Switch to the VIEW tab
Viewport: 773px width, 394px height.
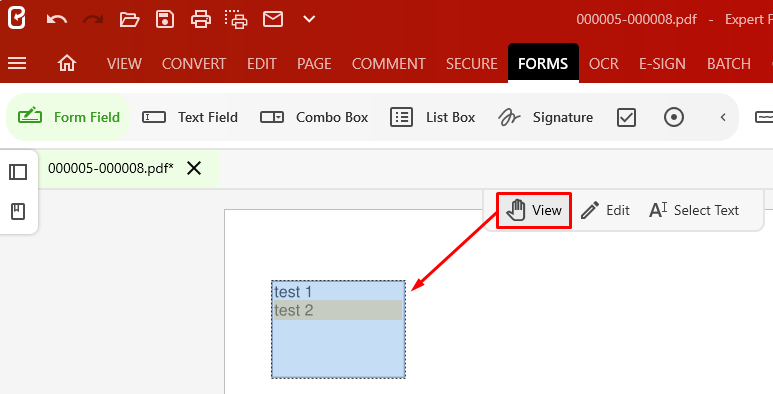pyautogui.click(x=124, y=64)
